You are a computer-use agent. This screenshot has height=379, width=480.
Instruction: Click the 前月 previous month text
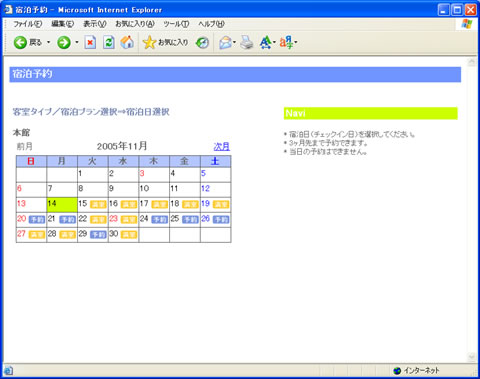pos(25,146)
